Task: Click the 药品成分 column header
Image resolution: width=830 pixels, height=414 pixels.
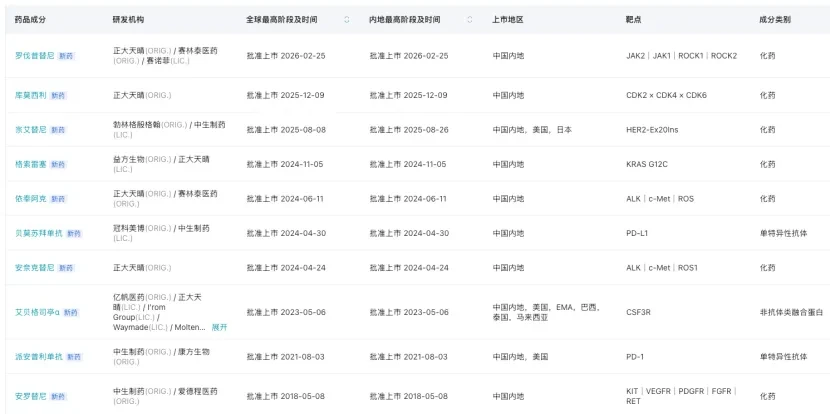Action: [x=30, y=20]
